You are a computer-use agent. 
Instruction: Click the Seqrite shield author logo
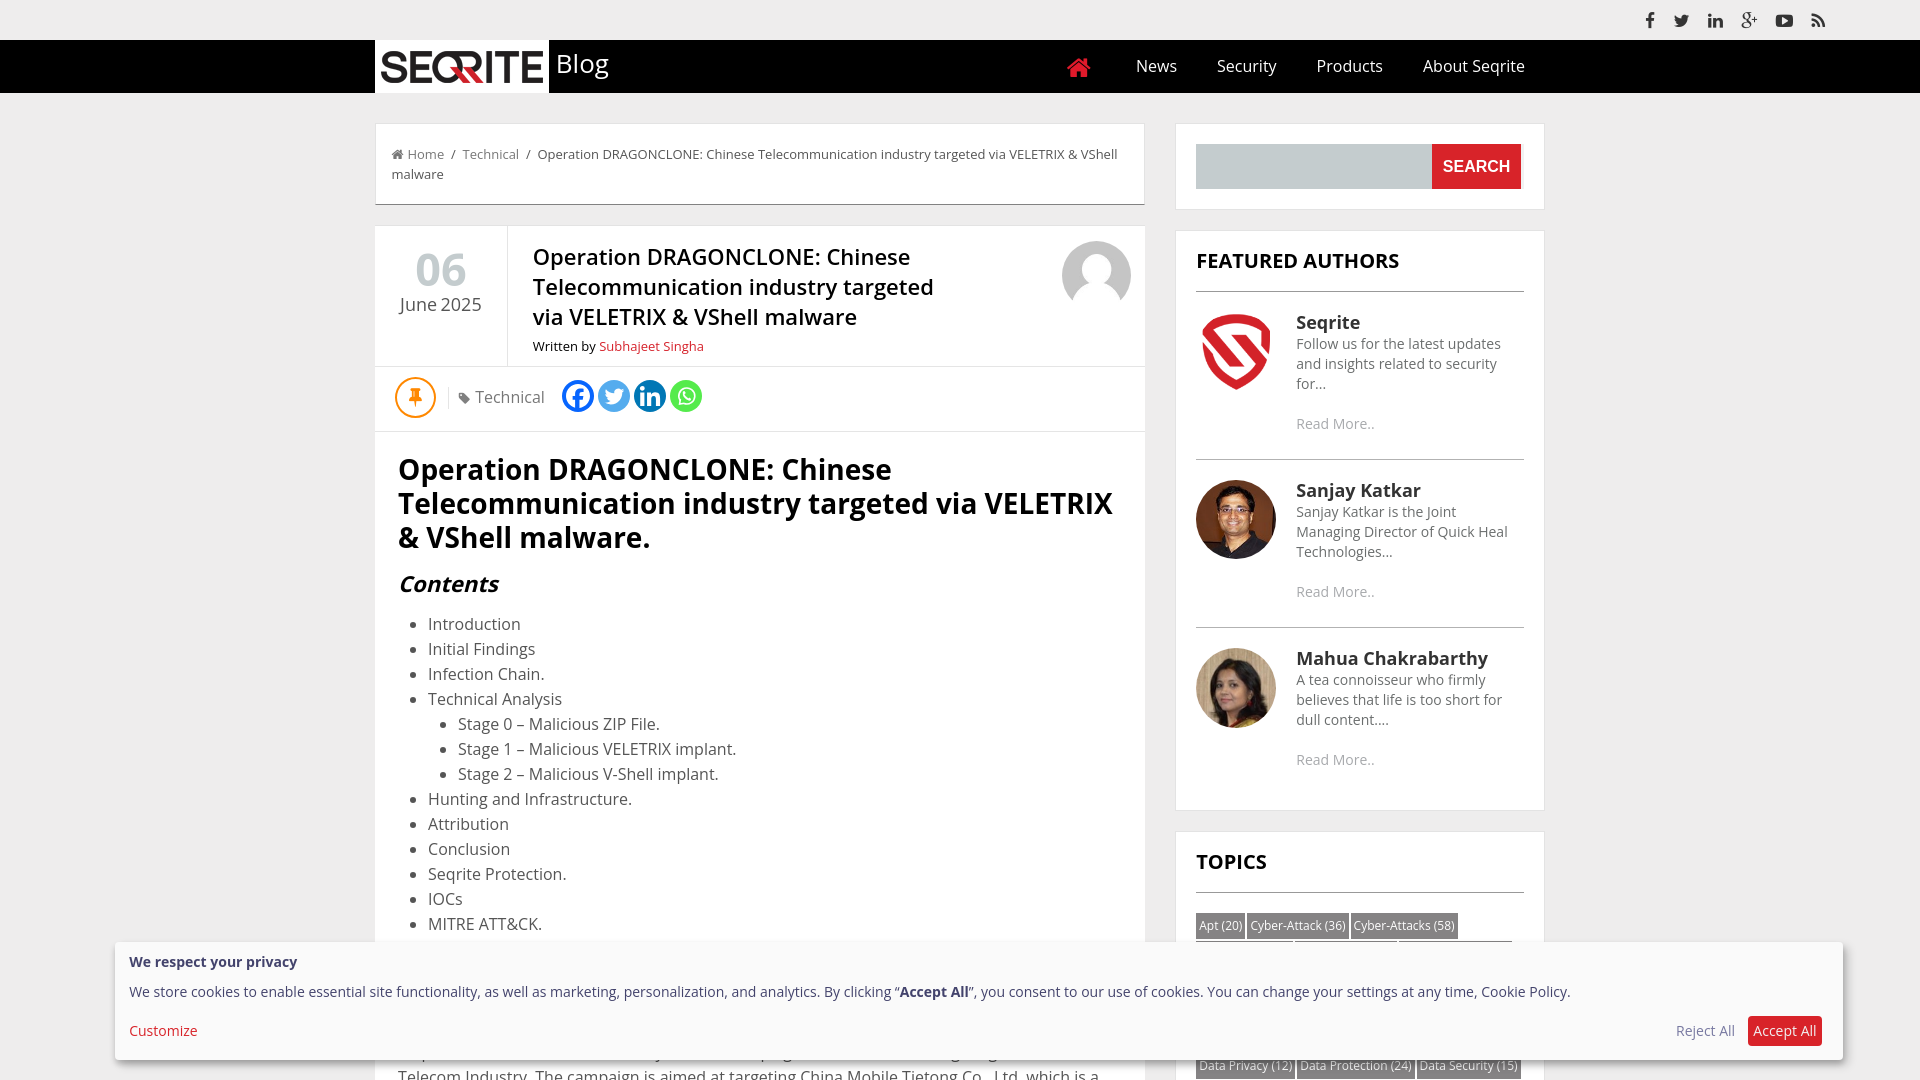click(1236, 352)
